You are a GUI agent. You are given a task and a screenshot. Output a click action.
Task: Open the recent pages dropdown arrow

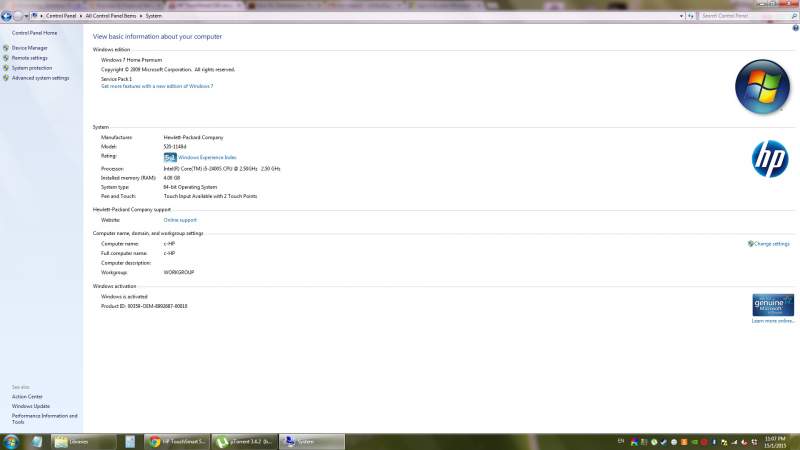(x=26, y=16)
